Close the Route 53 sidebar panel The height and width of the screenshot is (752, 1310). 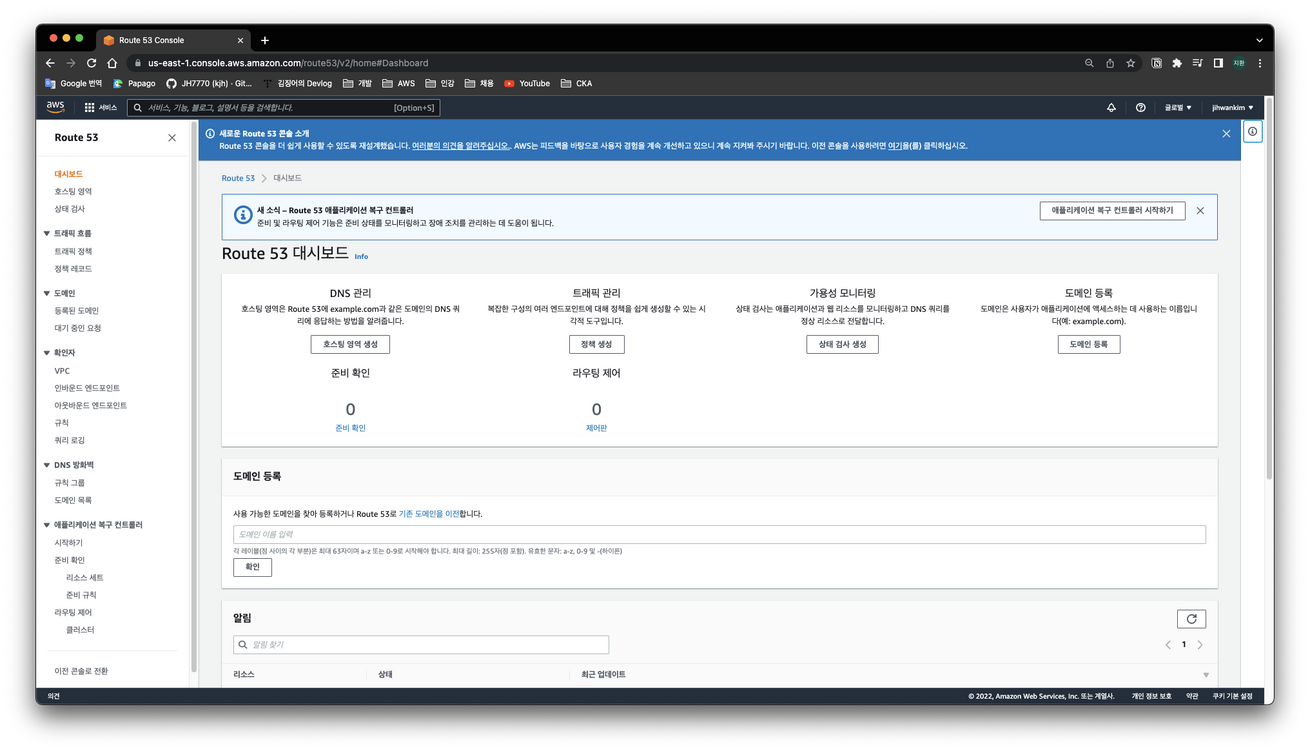pos(172,138)
